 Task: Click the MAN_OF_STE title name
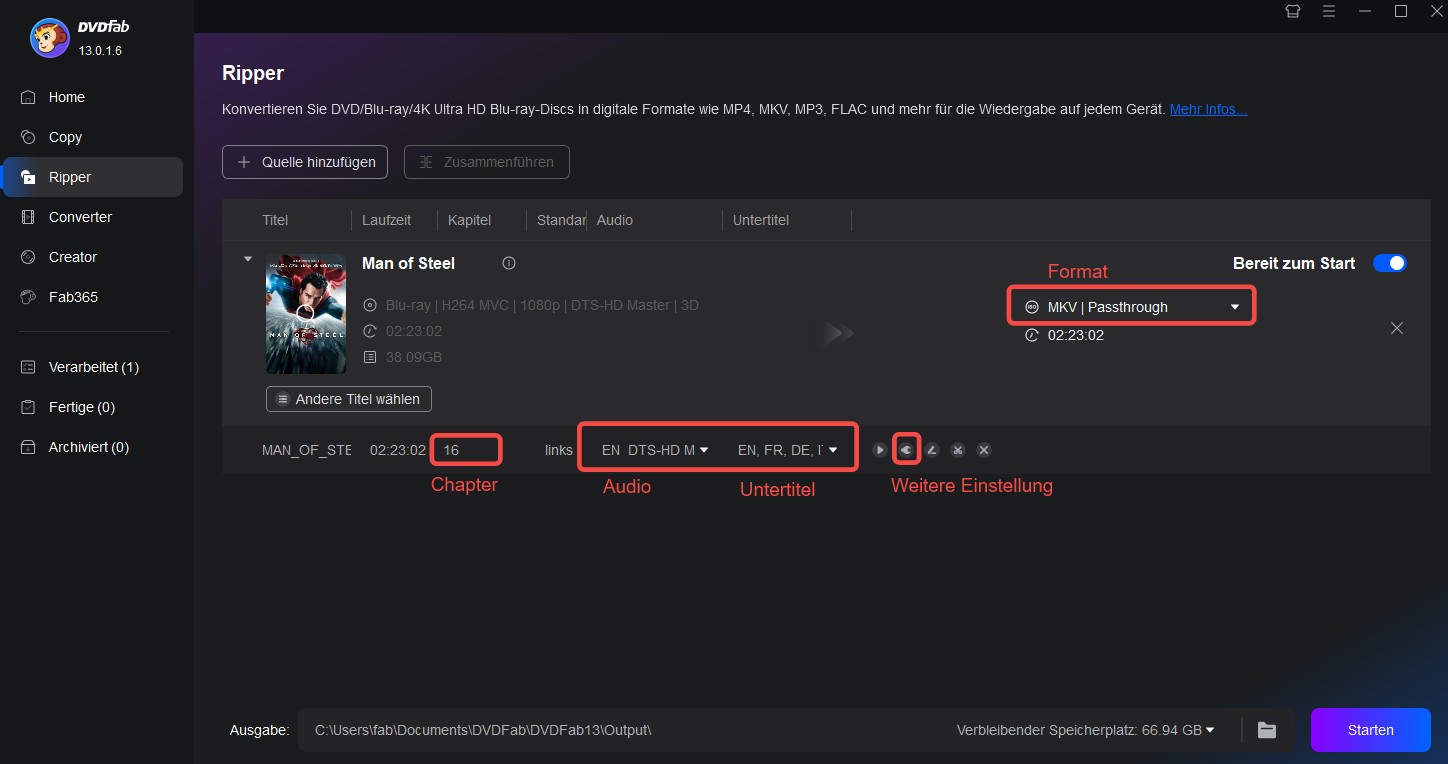[306, 450]
